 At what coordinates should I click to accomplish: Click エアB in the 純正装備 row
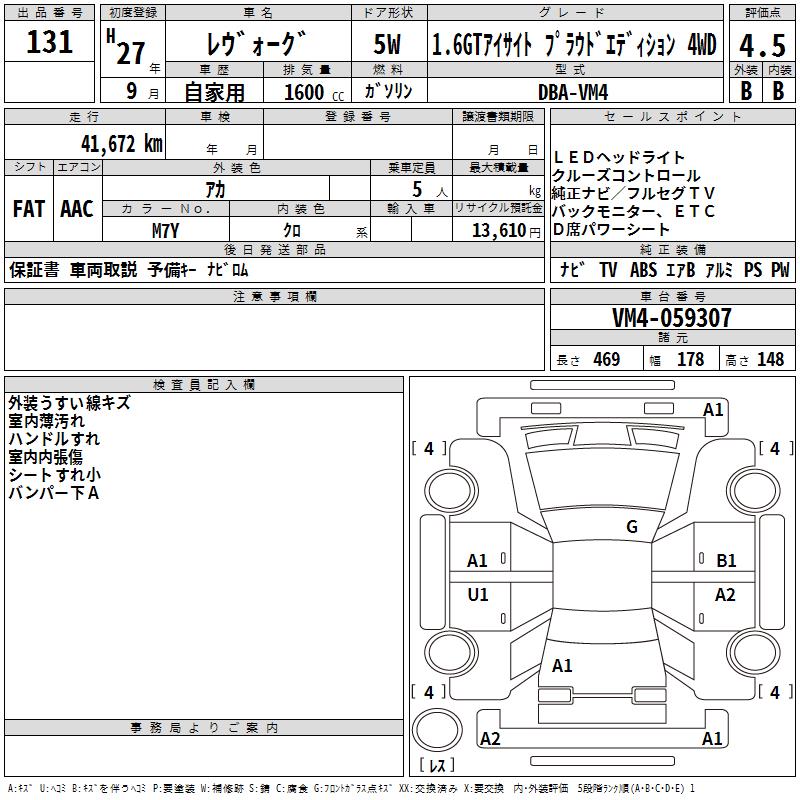[x=680, y=269]
